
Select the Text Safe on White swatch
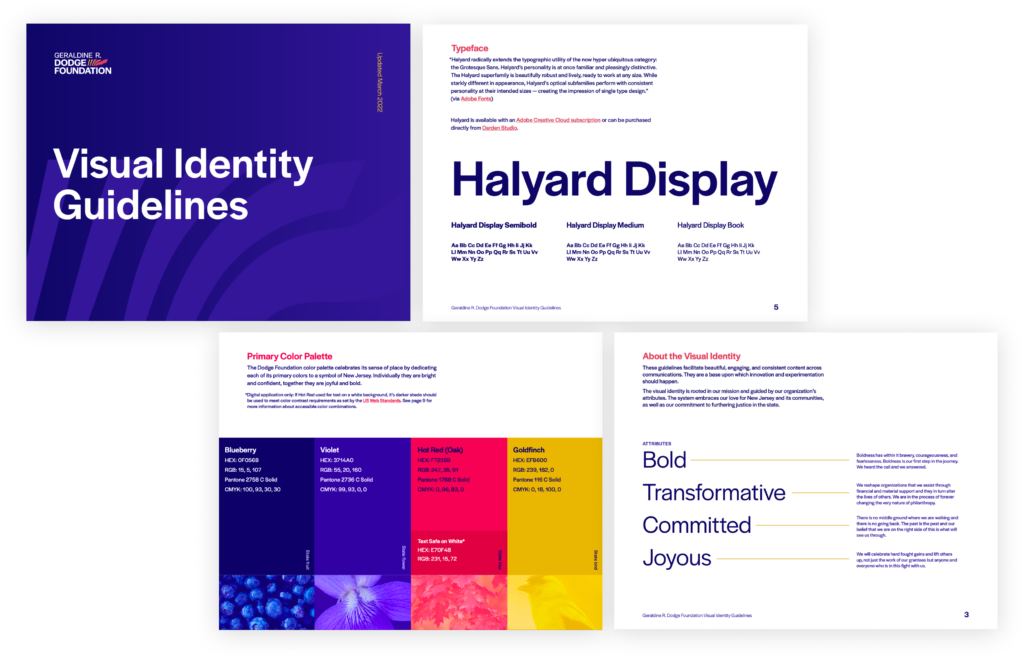point(459,554)
